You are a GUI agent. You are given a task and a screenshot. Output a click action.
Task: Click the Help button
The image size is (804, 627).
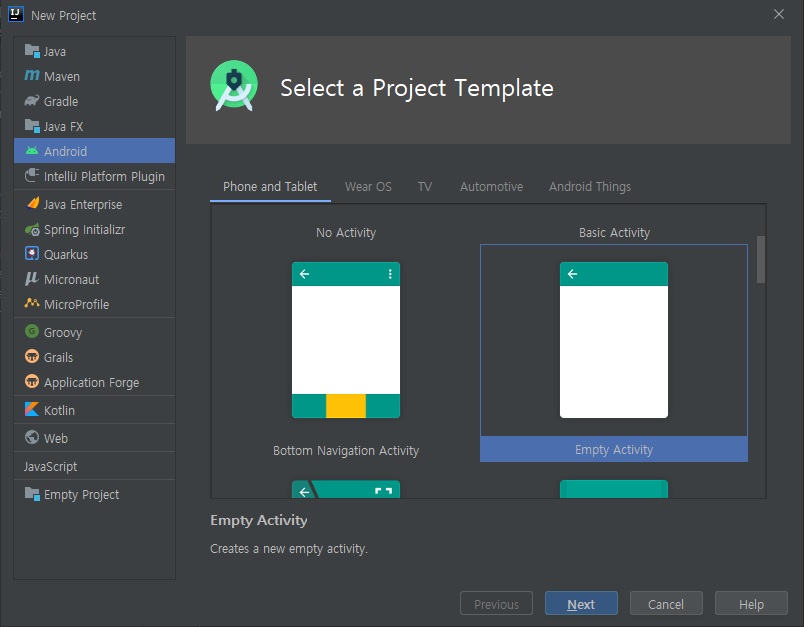(751, 604)
